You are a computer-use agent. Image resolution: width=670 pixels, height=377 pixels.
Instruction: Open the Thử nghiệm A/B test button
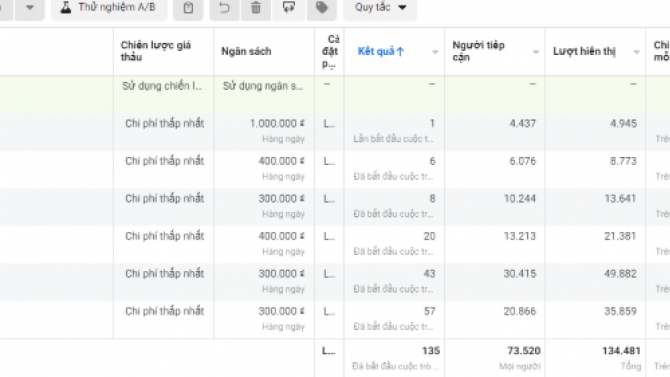[x=109, y=8]
